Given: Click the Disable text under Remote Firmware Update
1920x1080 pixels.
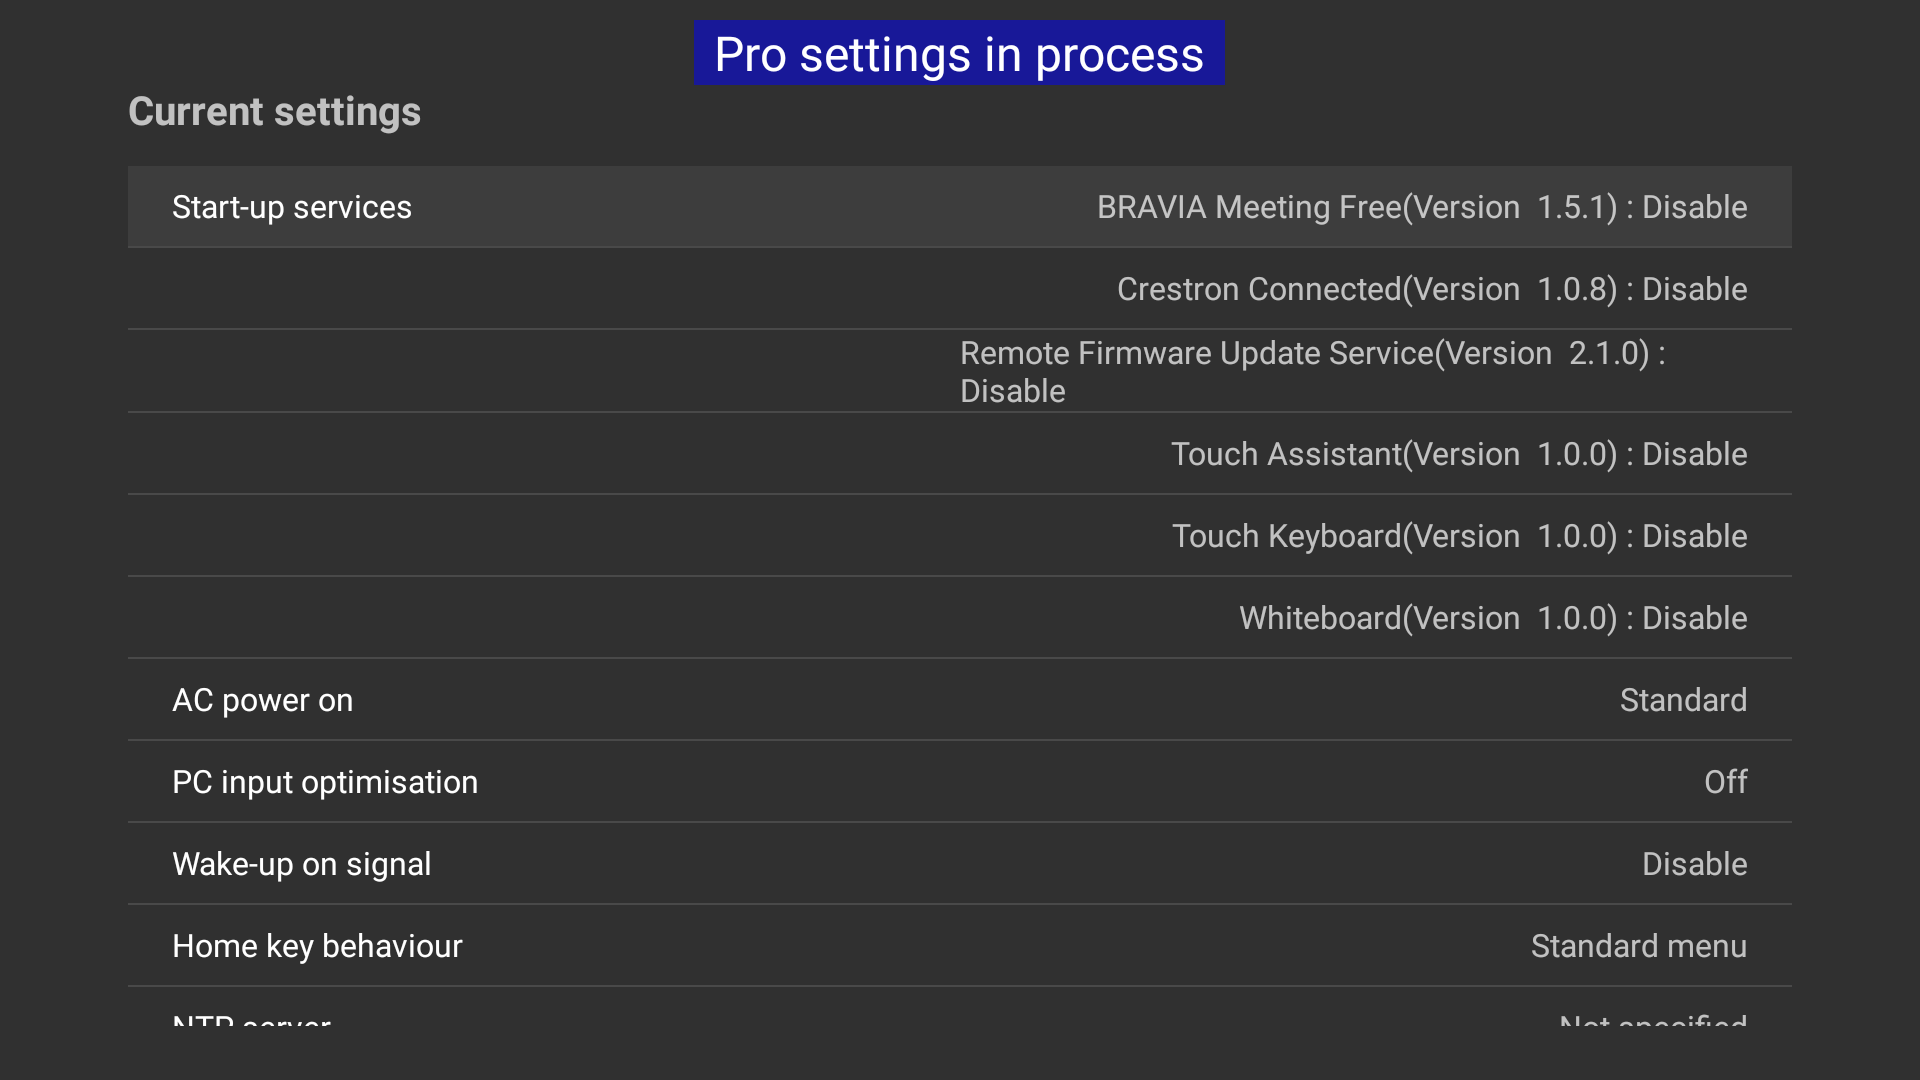Looking at the screenshot, I should tap(1012, 391).
